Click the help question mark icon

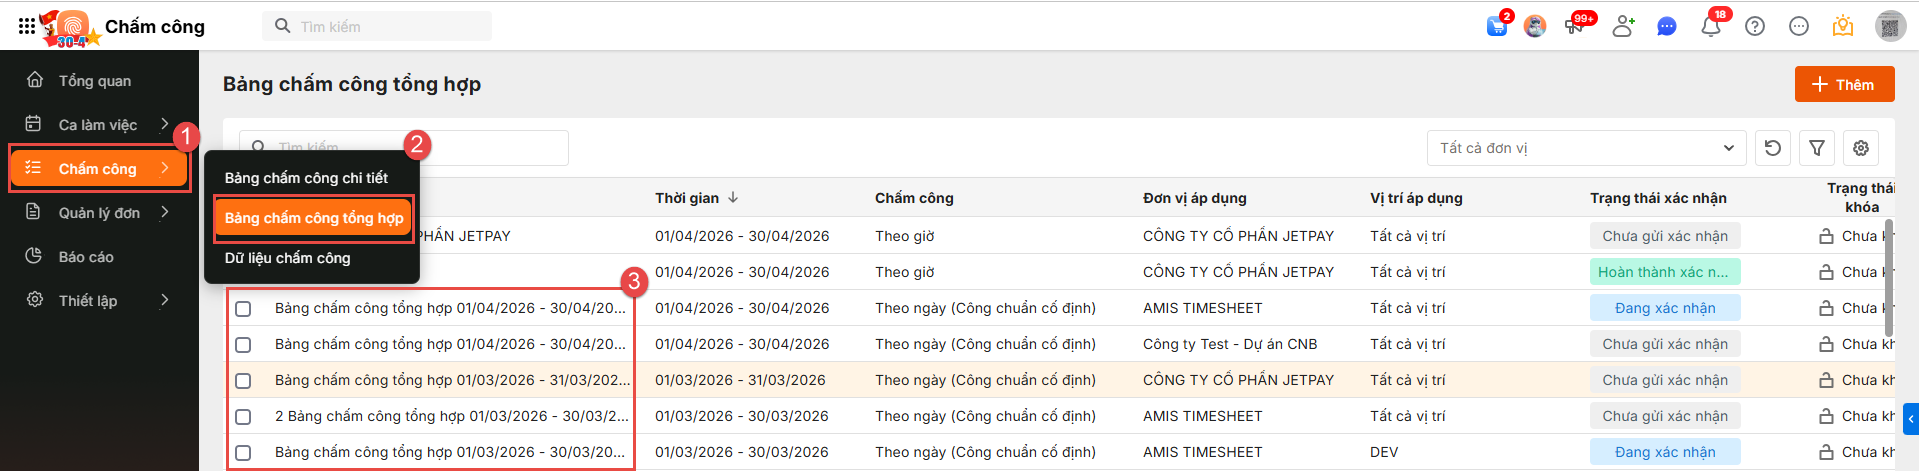(x=1755, y=27)
